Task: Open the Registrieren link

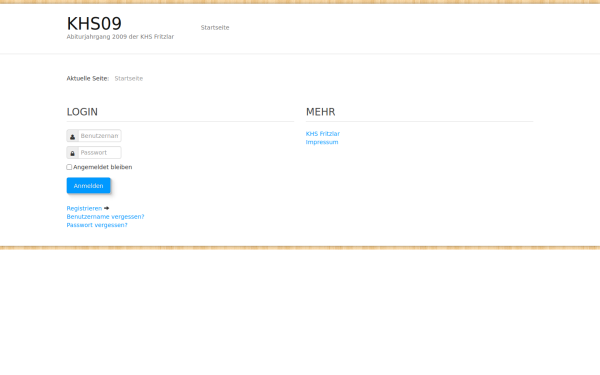Action: (x=84, y=209)
